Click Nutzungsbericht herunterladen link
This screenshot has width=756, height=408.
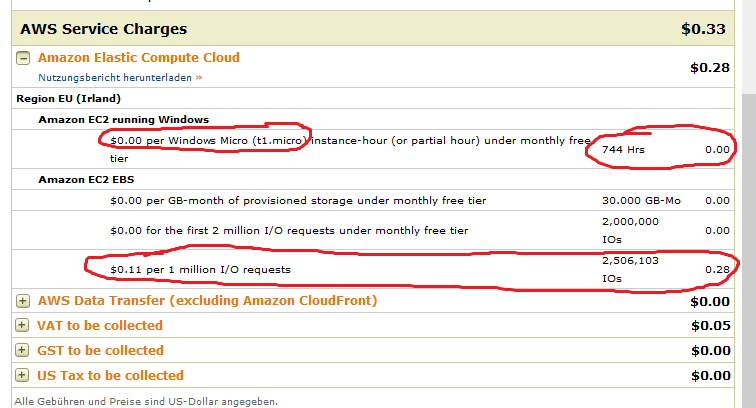coord(115,78)
